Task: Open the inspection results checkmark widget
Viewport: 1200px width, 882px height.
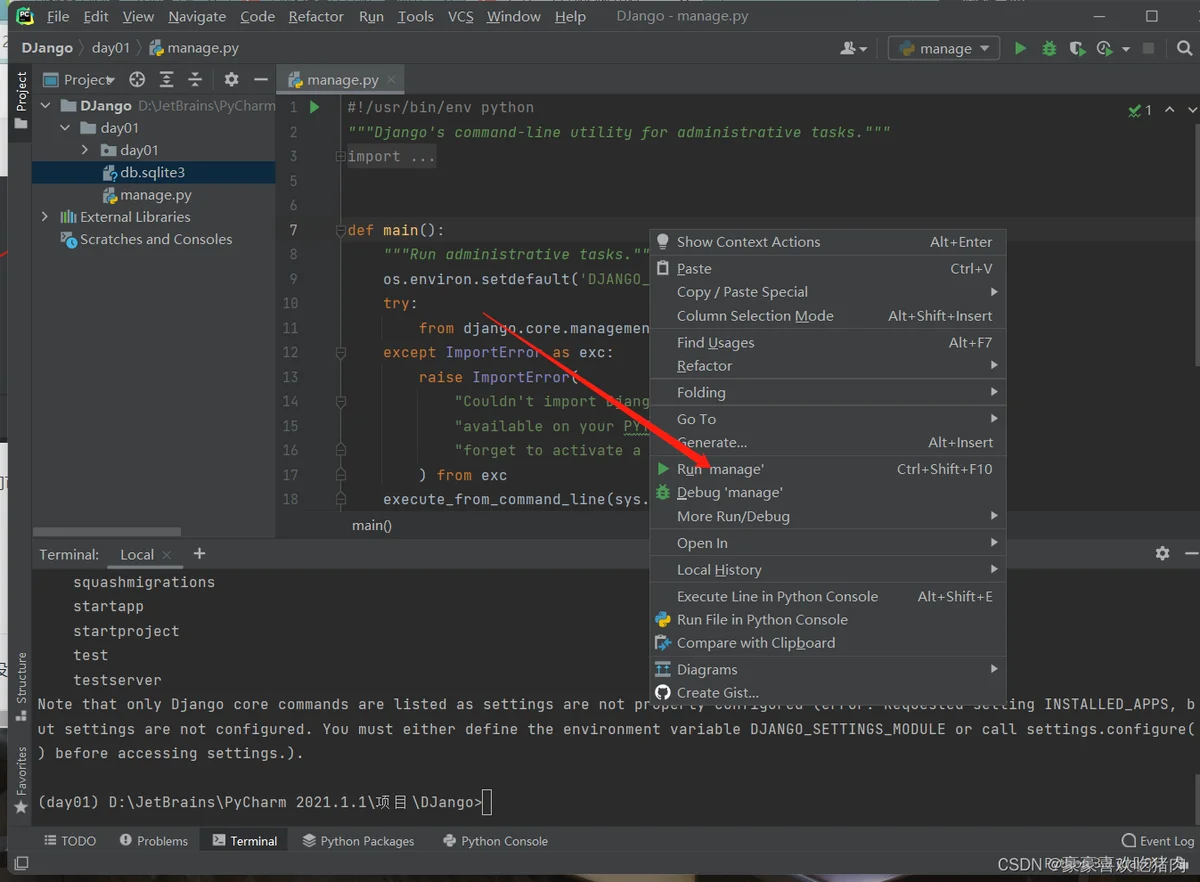Action: [x=1140, y=110]
